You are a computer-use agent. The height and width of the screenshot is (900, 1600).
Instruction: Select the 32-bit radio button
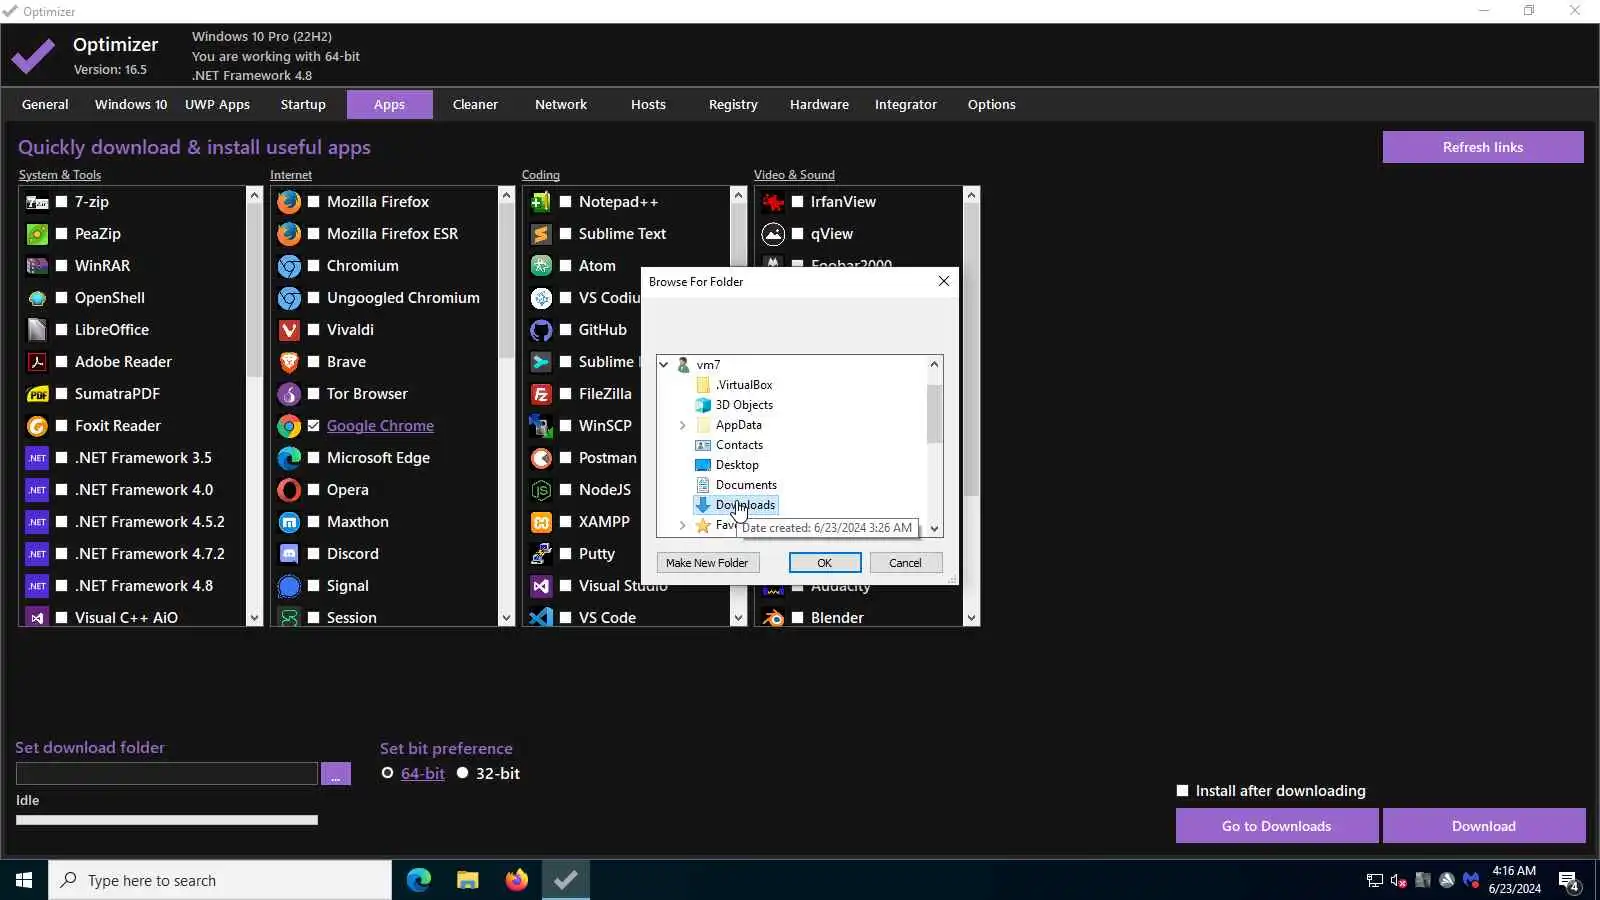pyautogui.click(x=463, y=773)
